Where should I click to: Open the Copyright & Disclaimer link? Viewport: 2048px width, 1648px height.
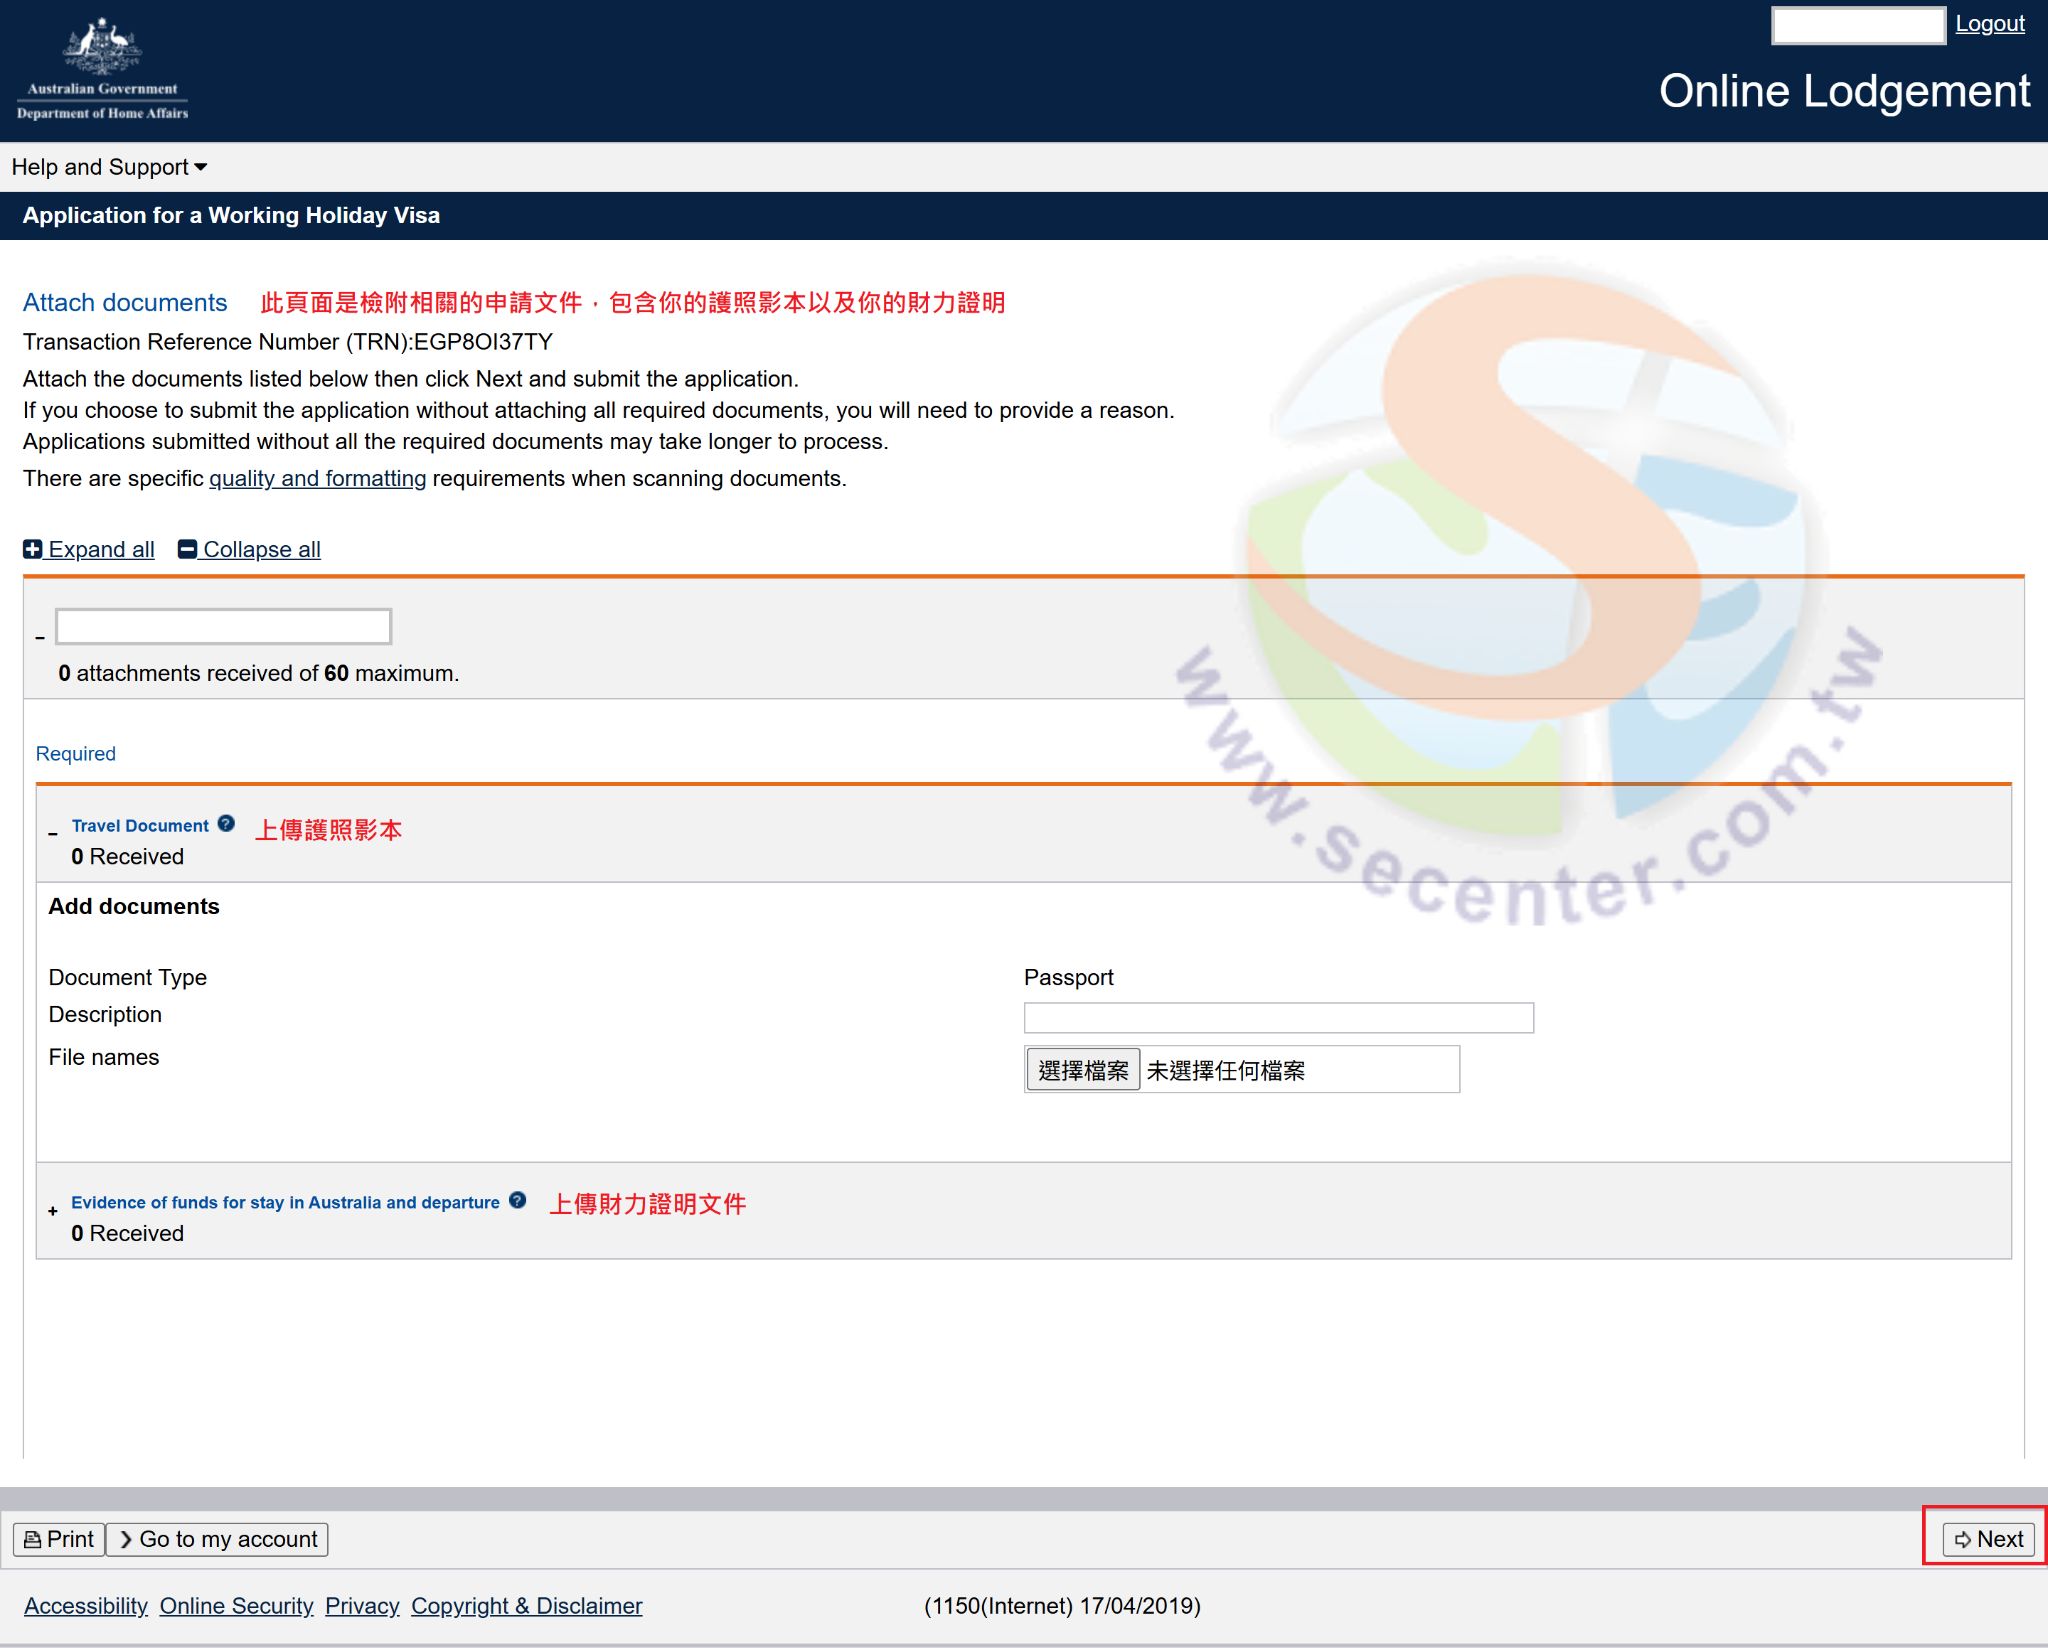[x=526, y=1606]
